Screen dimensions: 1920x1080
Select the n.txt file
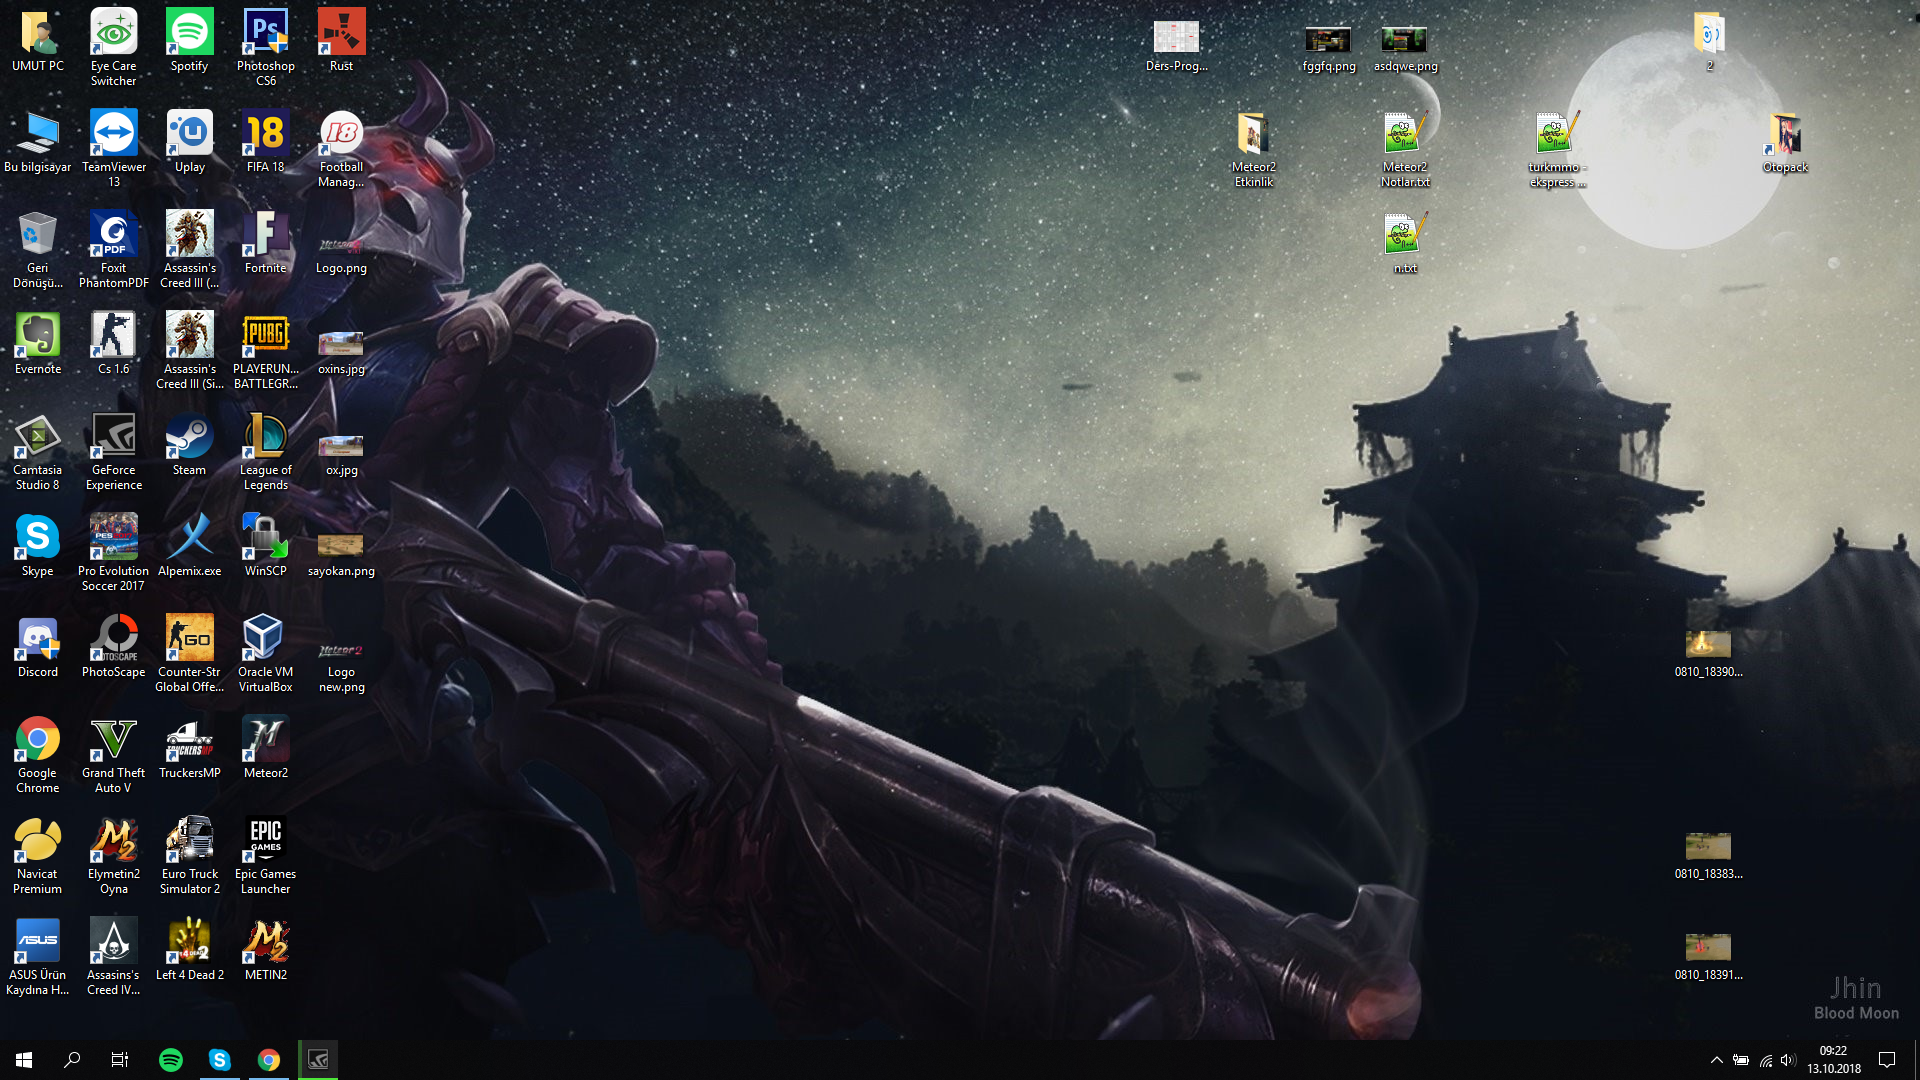(x=1405, y=242)
